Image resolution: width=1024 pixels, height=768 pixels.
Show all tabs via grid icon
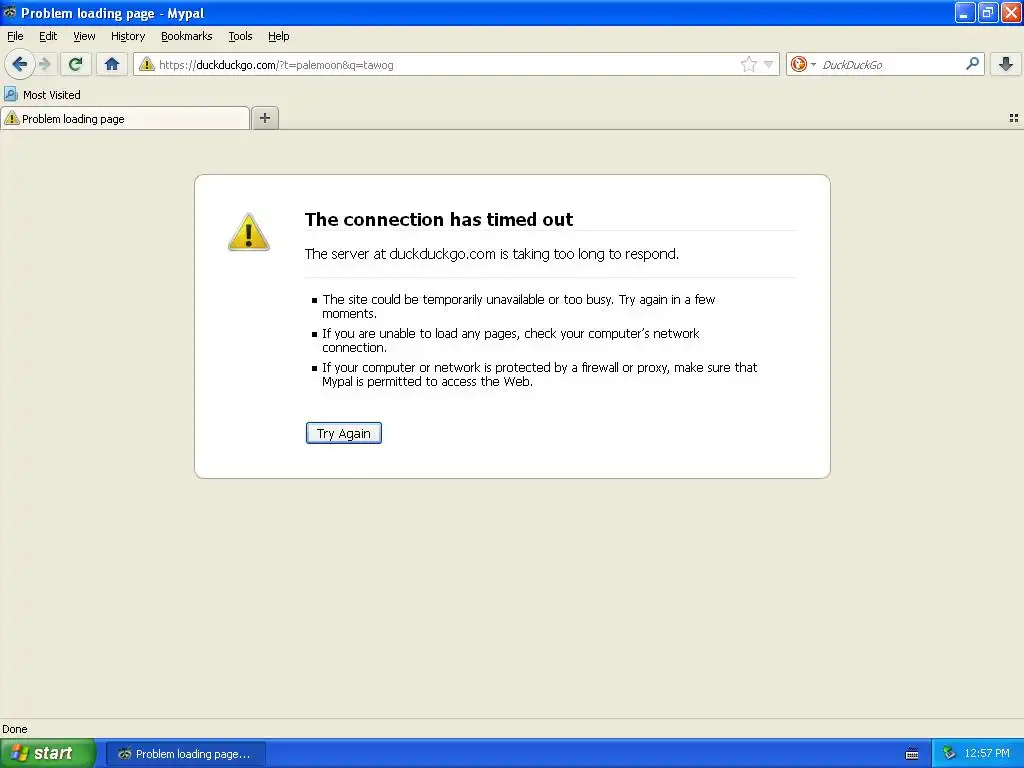coord(1014,118)
